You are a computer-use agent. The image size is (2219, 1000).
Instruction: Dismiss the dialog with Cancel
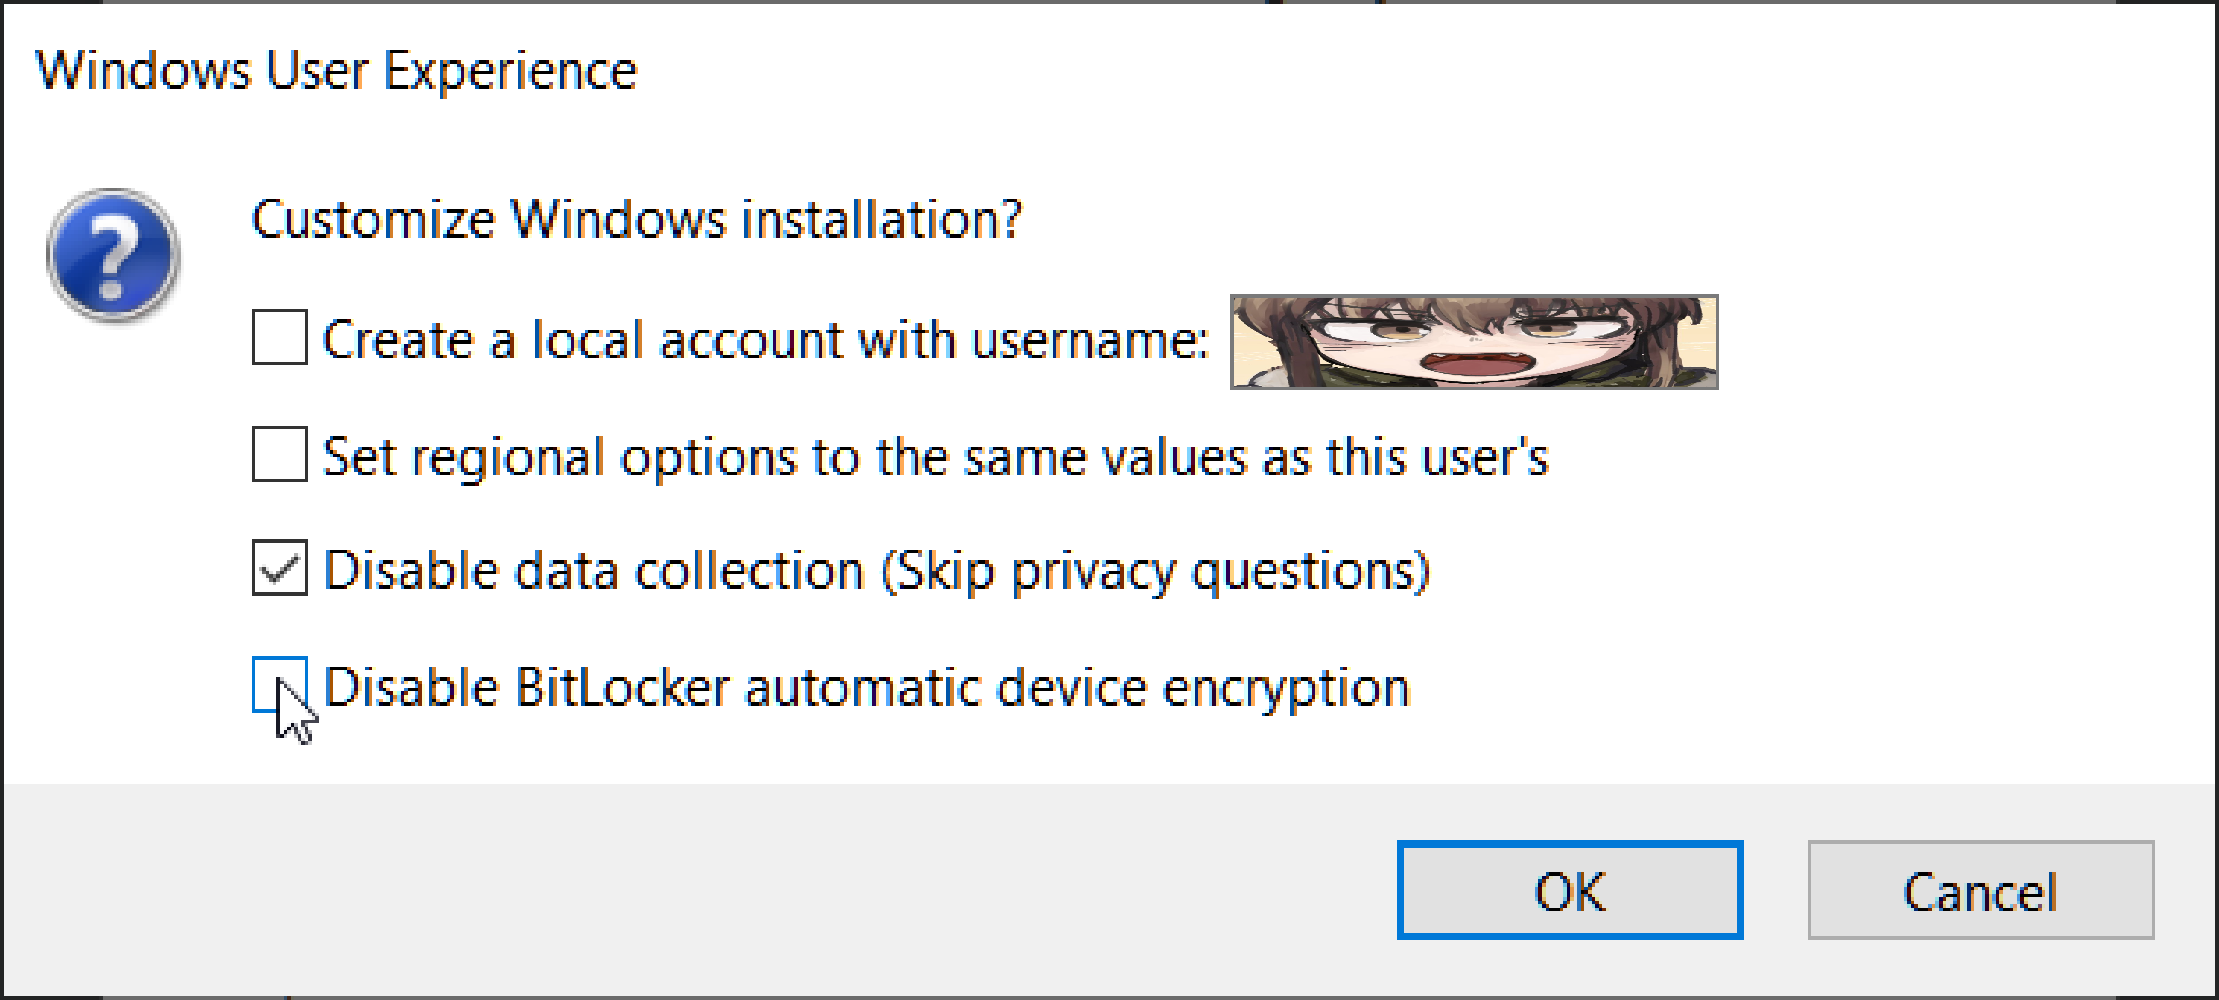1981,890
